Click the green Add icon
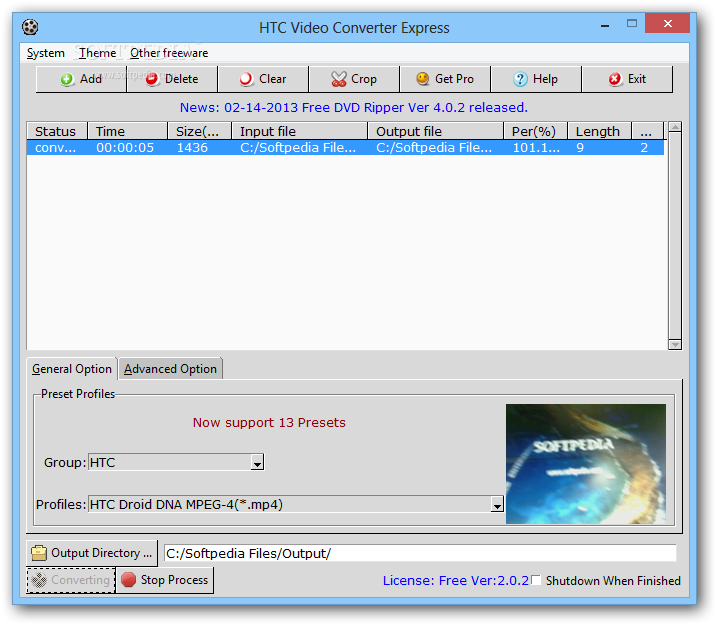This screenshot has width=717, height=625. (x=67, y=79)
